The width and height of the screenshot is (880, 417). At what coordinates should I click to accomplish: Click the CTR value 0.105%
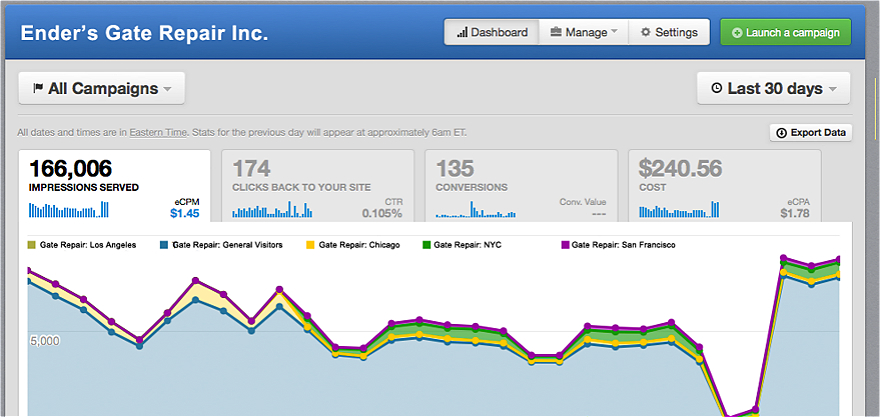[x=382, y=213]
